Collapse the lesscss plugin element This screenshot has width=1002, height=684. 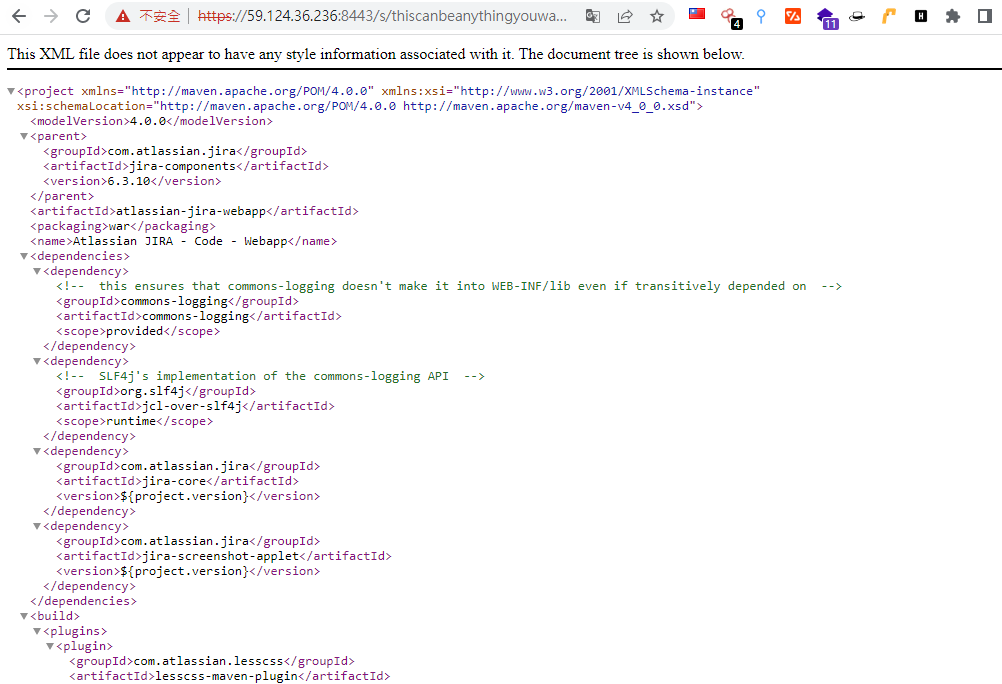[x=50, y=646]
